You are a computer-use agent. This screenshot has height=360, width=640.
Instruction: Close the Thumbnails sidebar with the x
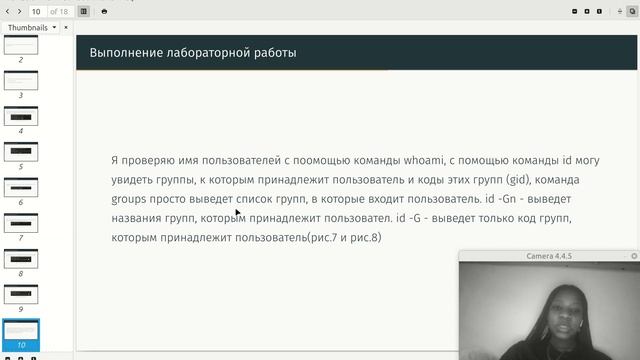point(66,28)
